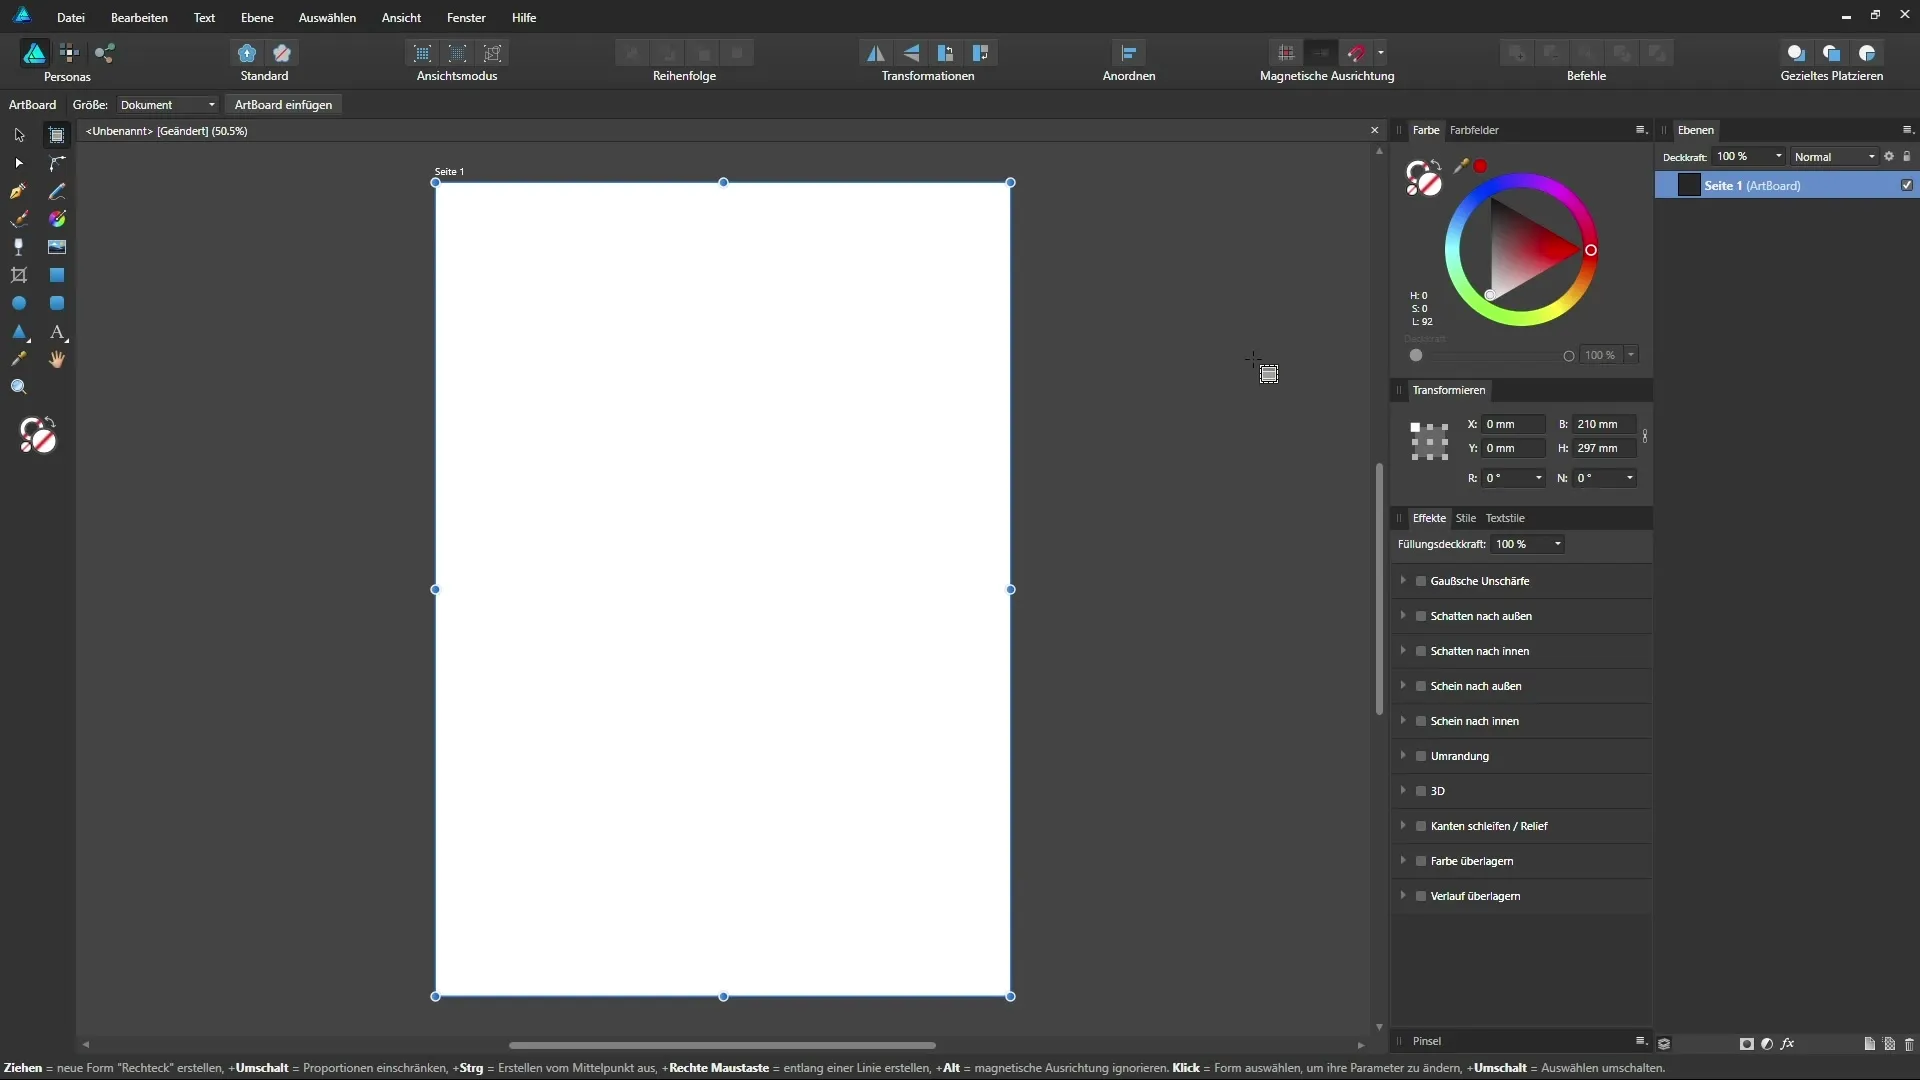Image resolution: width=1920 pixels, height=1080 pixels.
Task: Click the flip horizontal transformation icon
Action: pyautogui.click(x=876, y=53)
